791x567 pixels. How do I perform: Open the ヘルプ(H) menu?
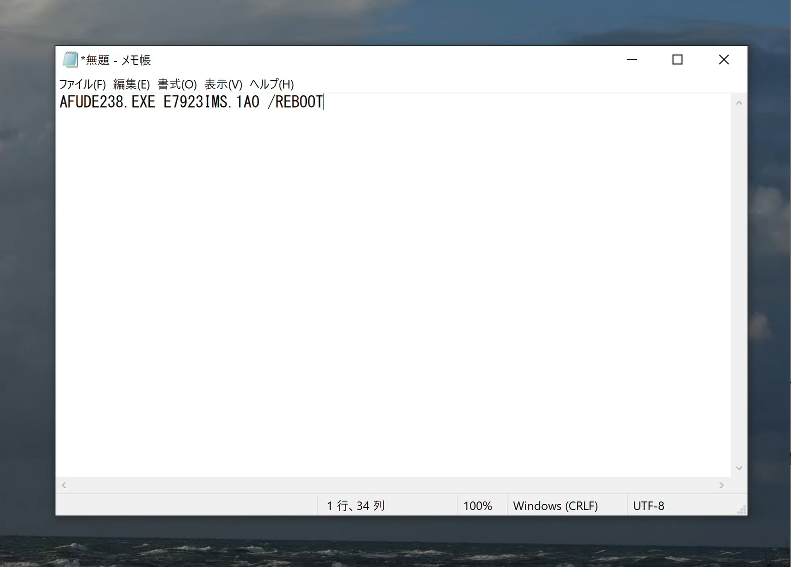[271, 84]
